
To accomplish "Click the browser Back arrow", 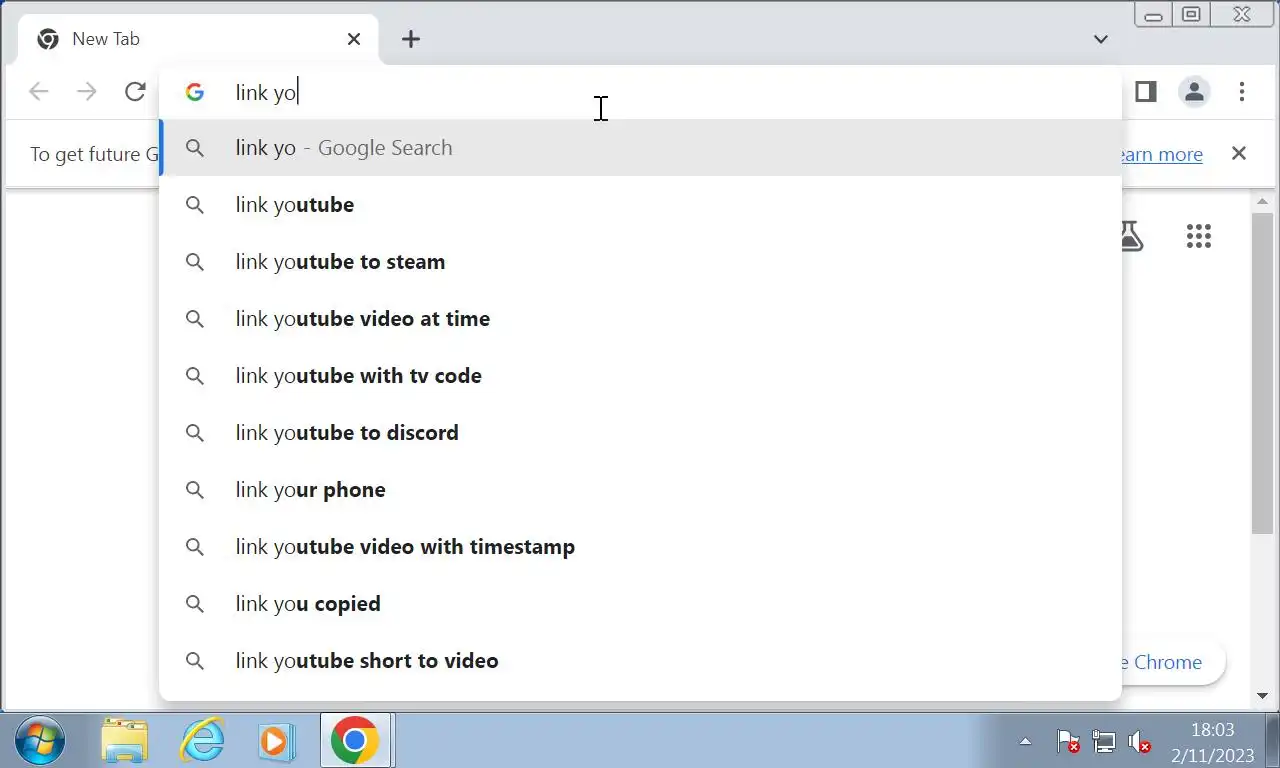I will click(39, 92).
